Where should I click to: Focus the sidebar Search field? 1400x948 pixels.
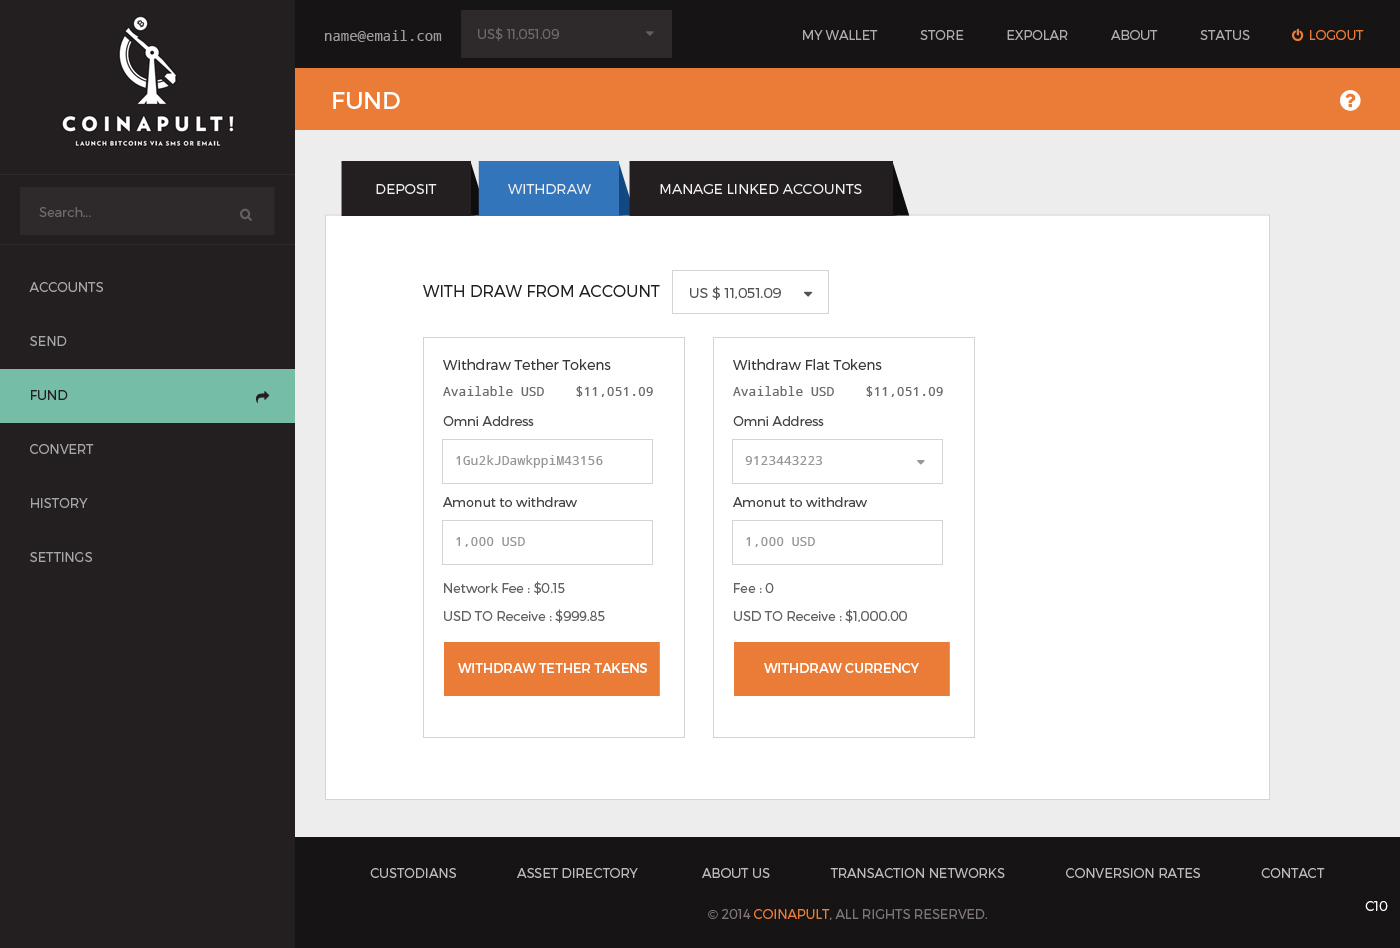[147, 211]
